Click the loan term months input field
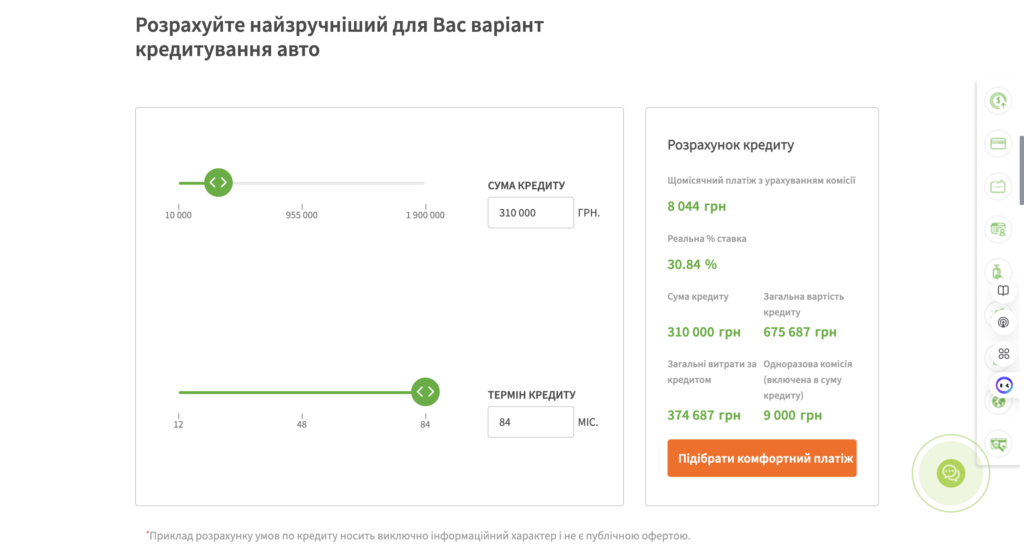1024x548 pixels. pos(530,422)
